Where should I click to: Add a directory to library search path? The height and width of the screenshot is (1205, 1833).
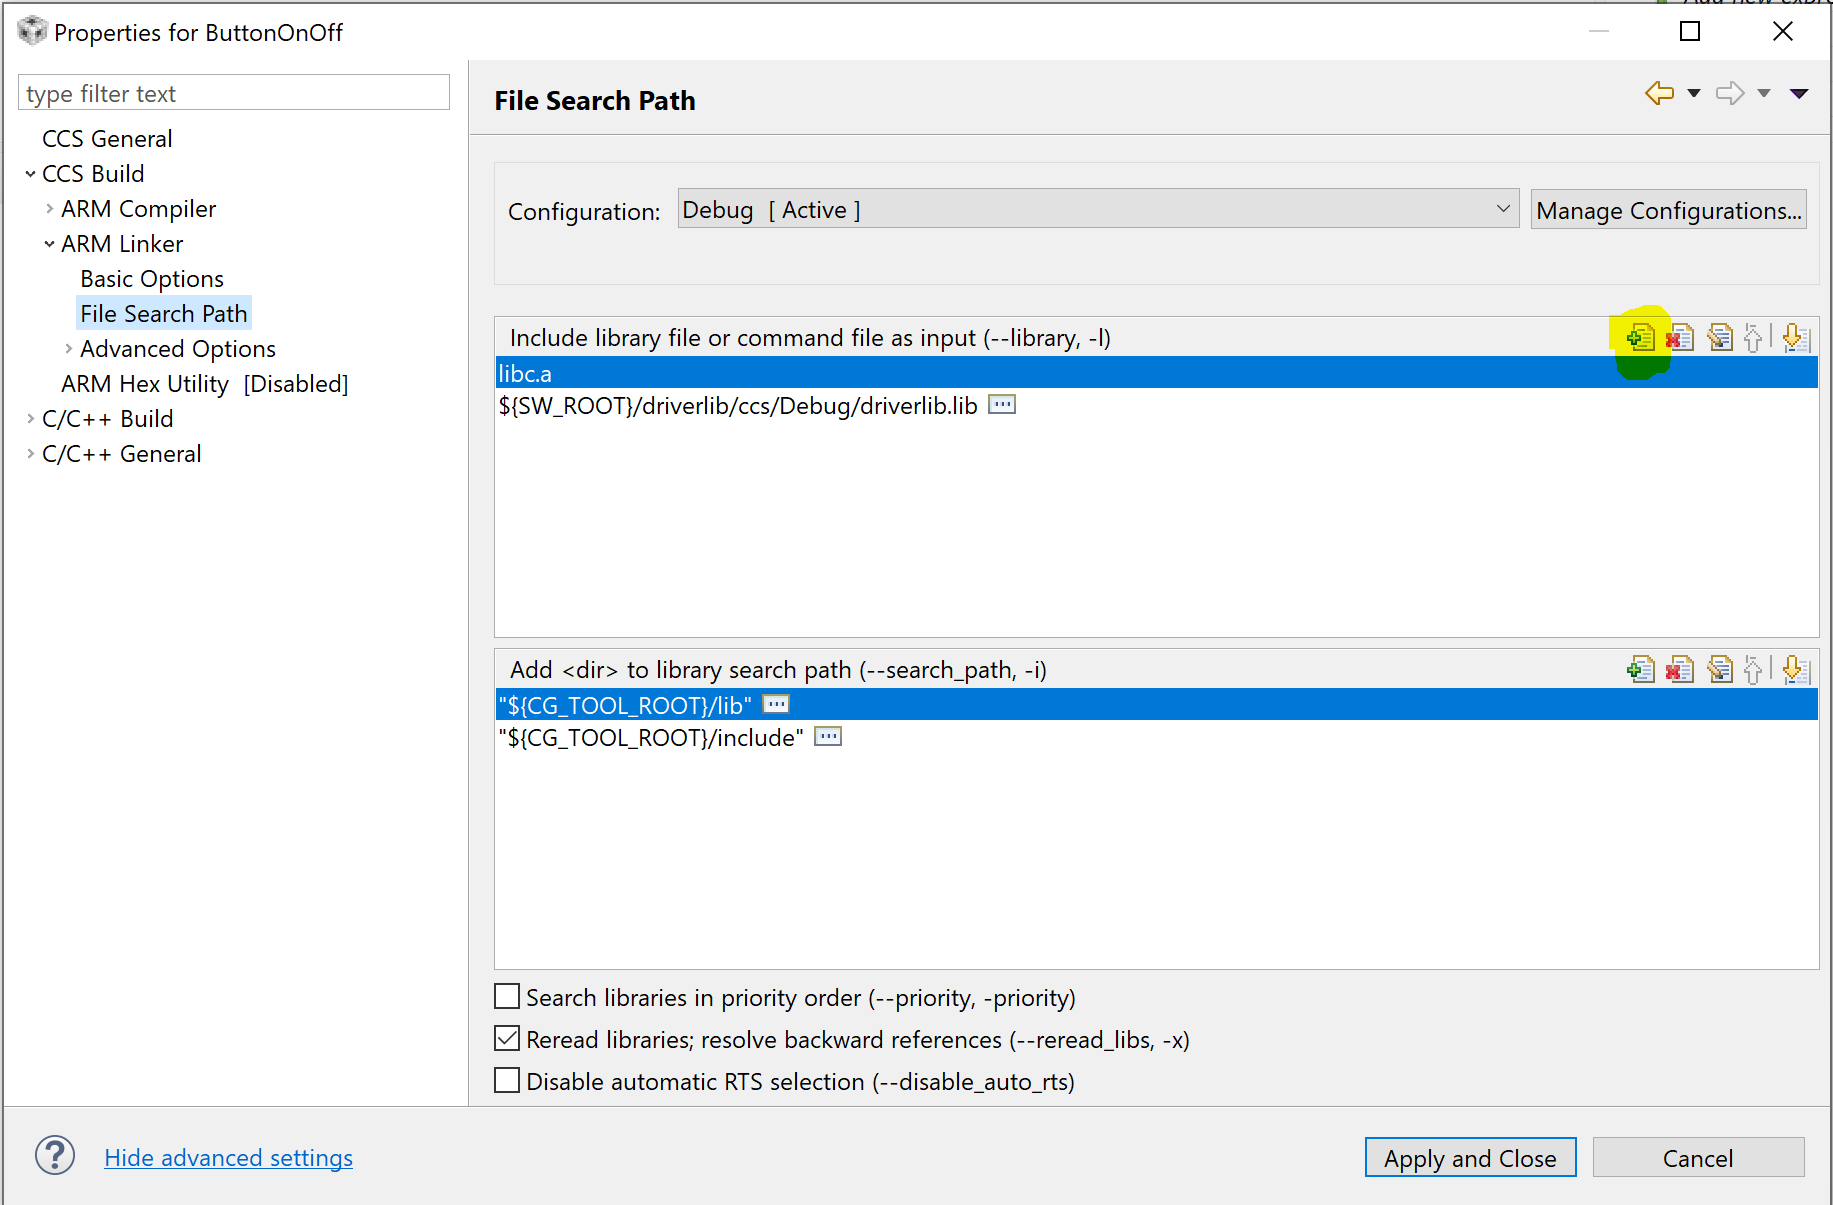pyautogui.click(x=1640, y=669)
